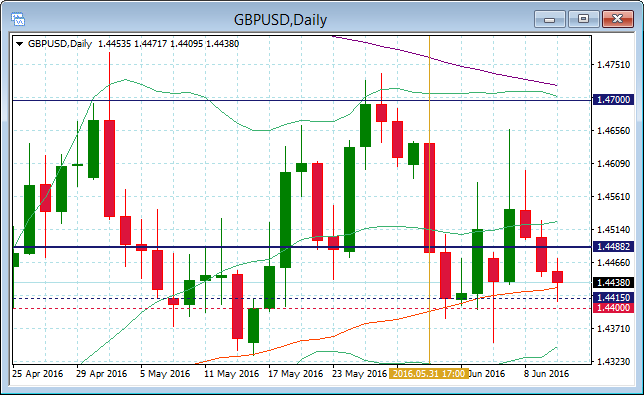Click the 1.45140 price scale value

(x=613, y=230)
